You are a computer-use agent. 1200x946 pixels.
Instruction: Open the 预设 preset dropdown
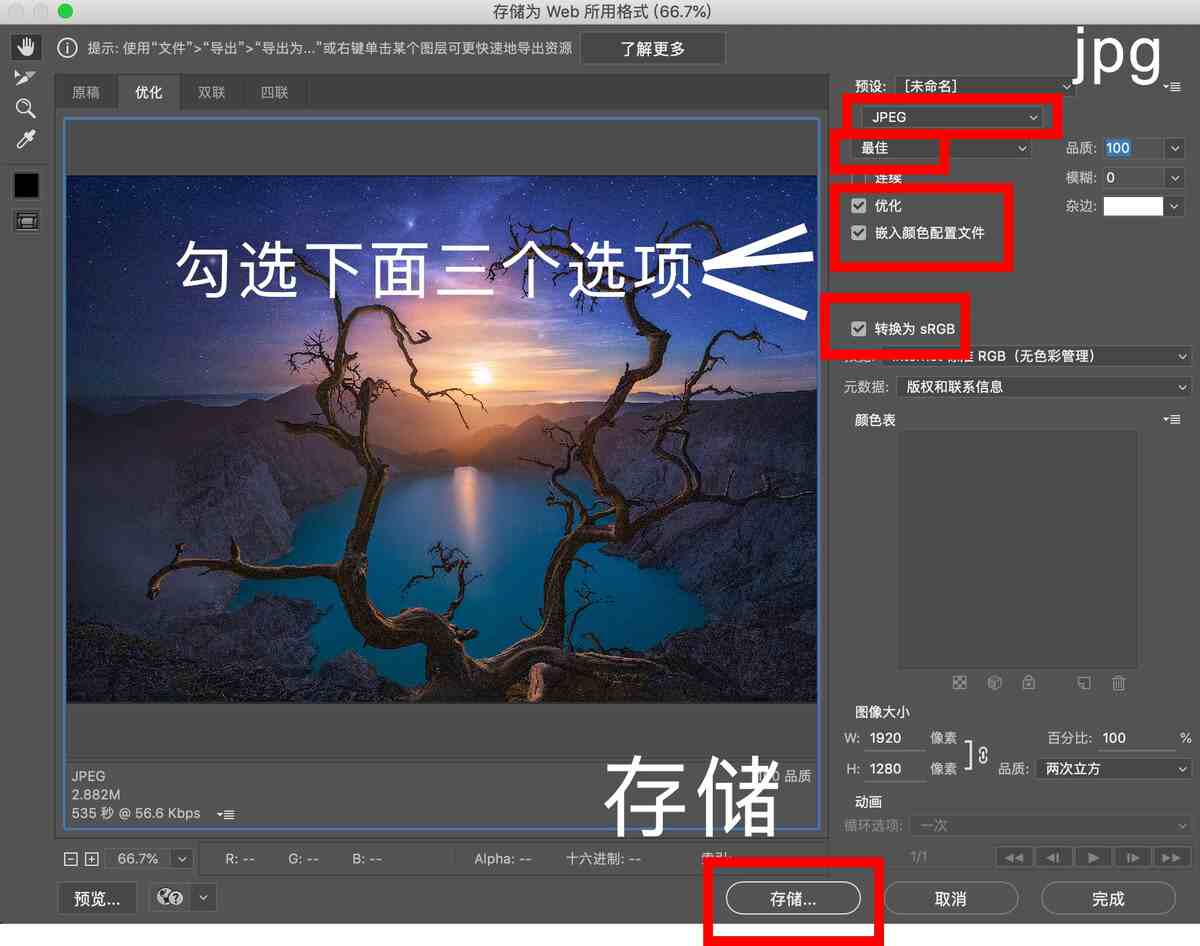click(984, 87)
